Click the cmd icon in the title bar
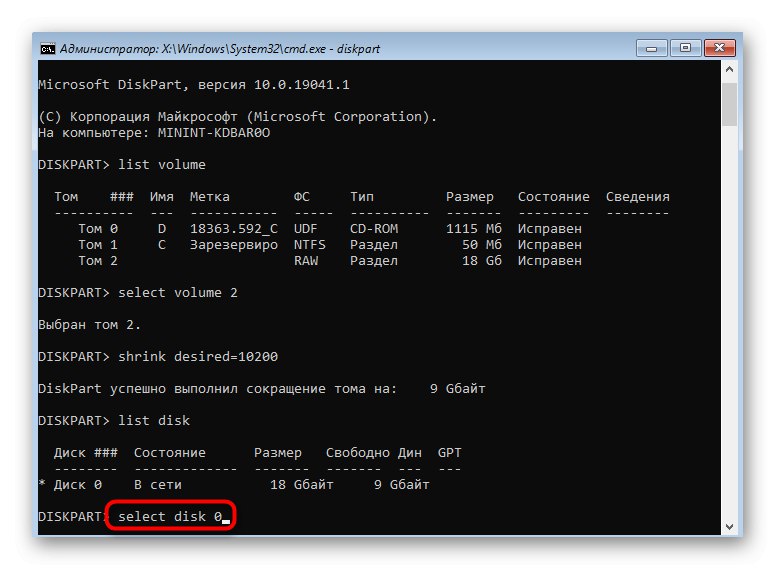The height and width of the screenshot is (569, 775). click(x=47, y=47)
